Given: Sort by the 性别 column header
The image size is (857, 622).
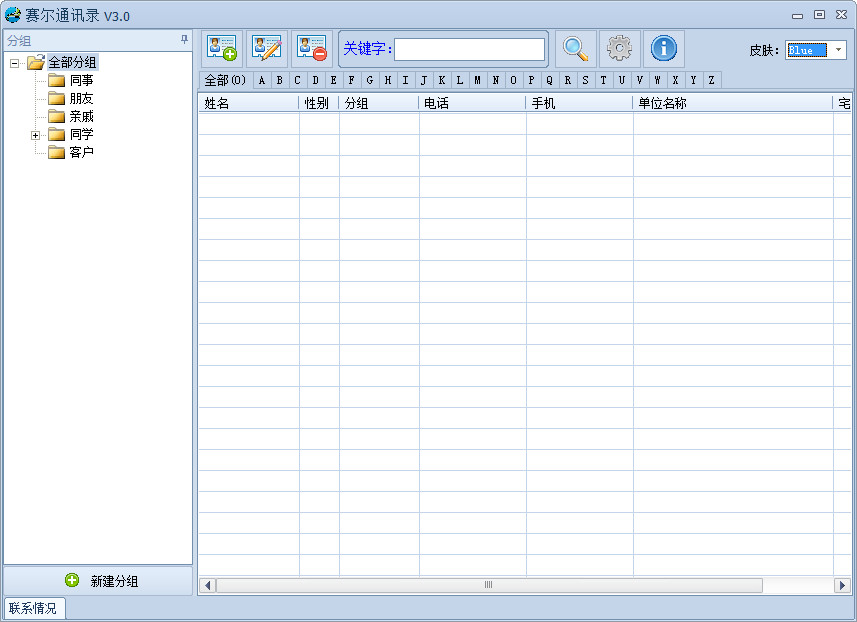Looking at the screenshot, I should 319,103.
